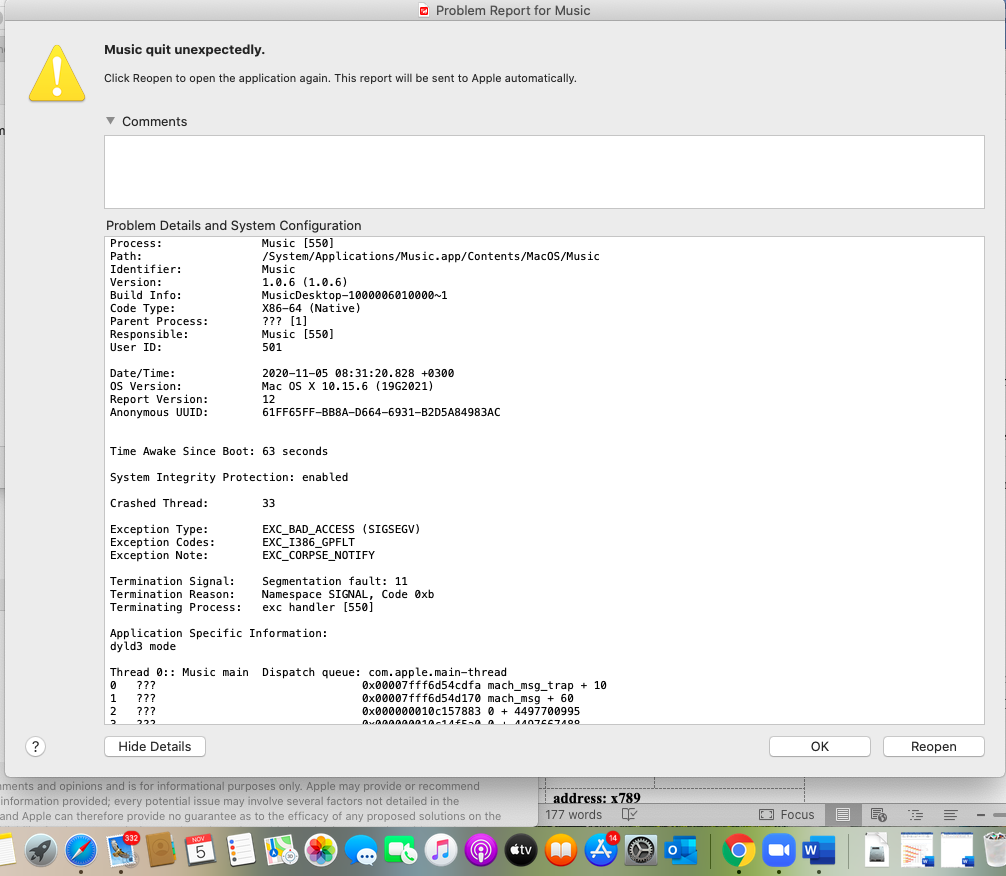
Task: Open Microsoft Outlook from the dock
Action: pos(681,851)
